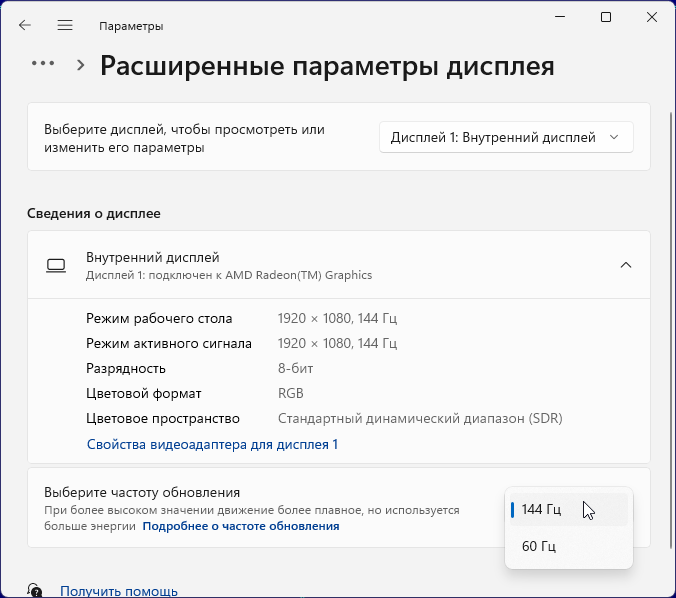Click the Выберите частоту обновления label
Screen dimensions: 676x598
click(142, 493)
